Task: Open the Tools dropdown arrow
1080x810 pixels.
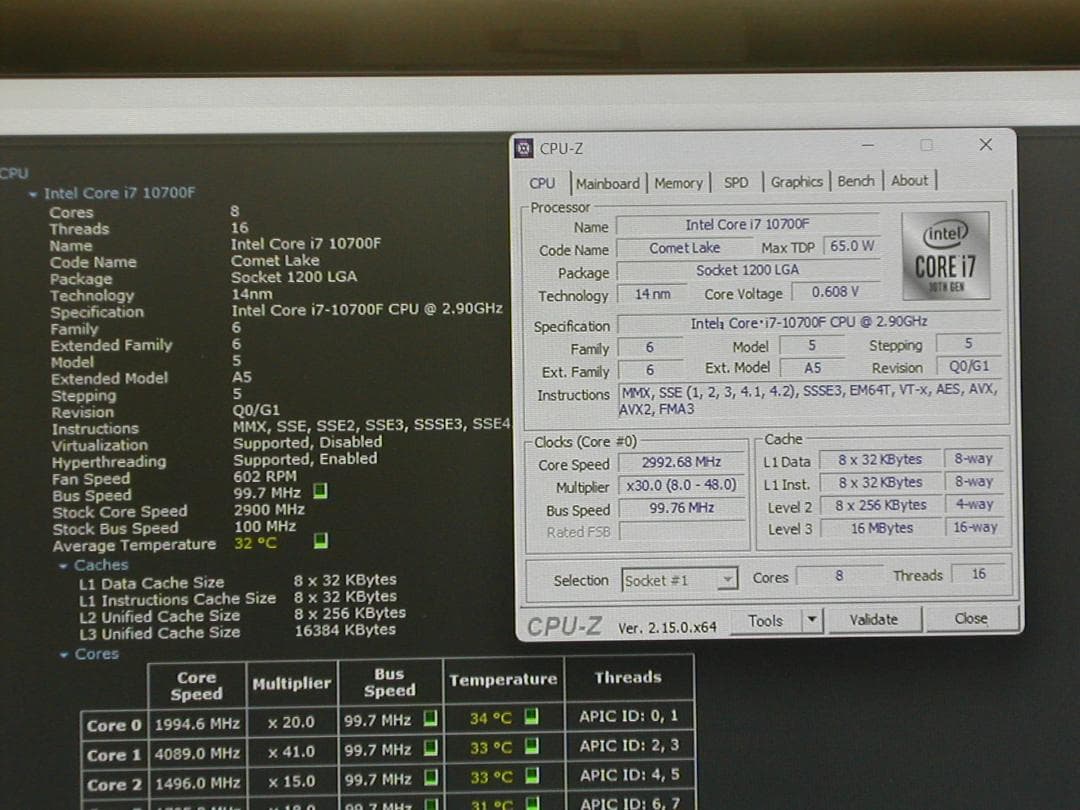Action: click(812, 620)
